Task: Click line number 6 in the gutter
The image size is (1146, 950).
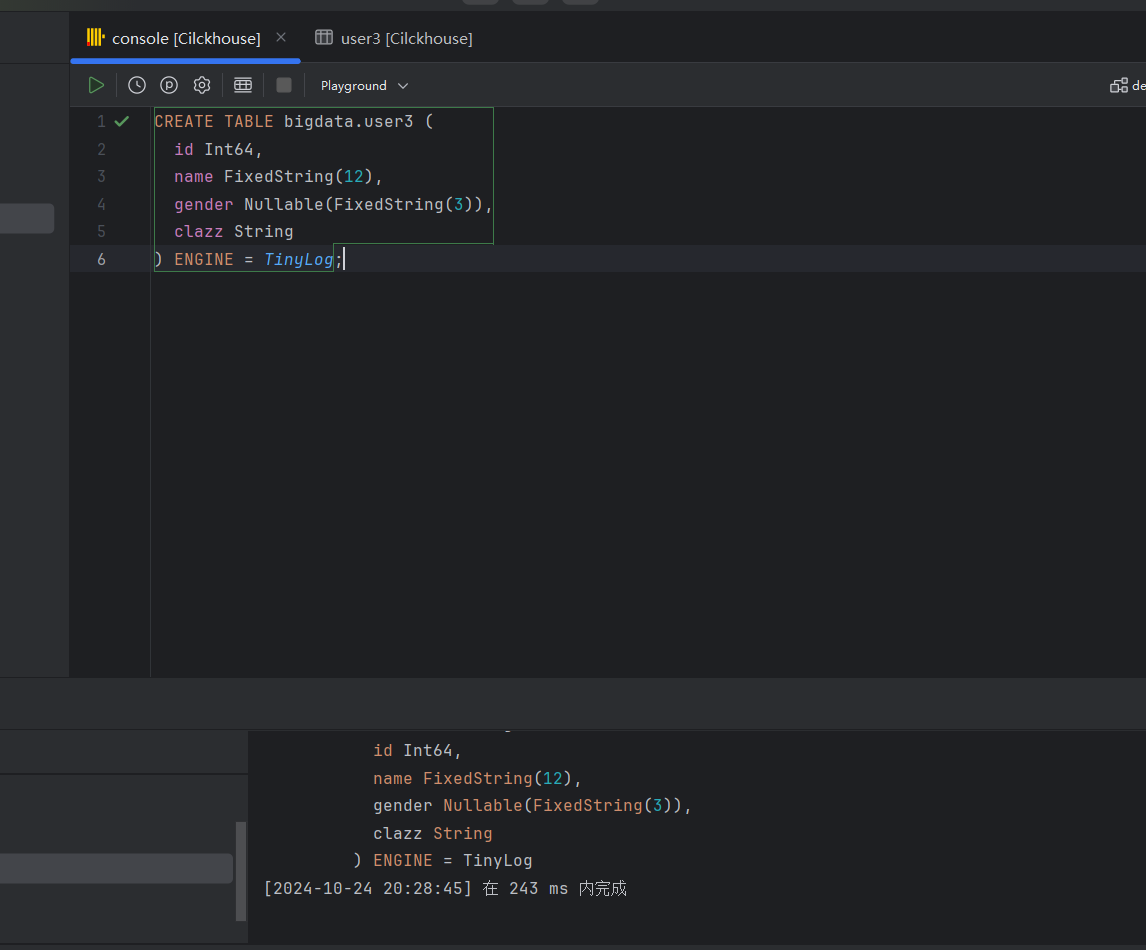Action: pyautogui.click(x=102, y=259)
